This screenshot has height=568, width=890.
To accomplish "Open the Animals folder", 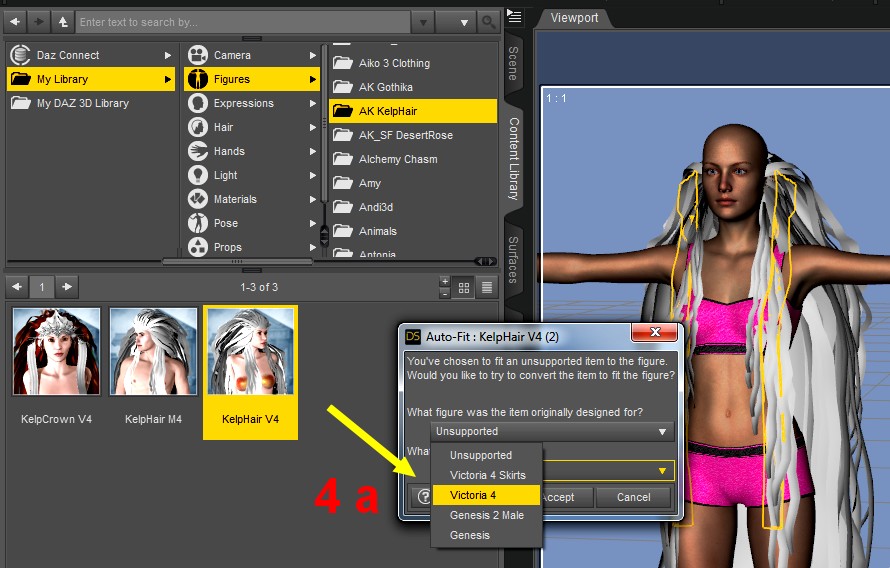I will [x=413, y=231].
